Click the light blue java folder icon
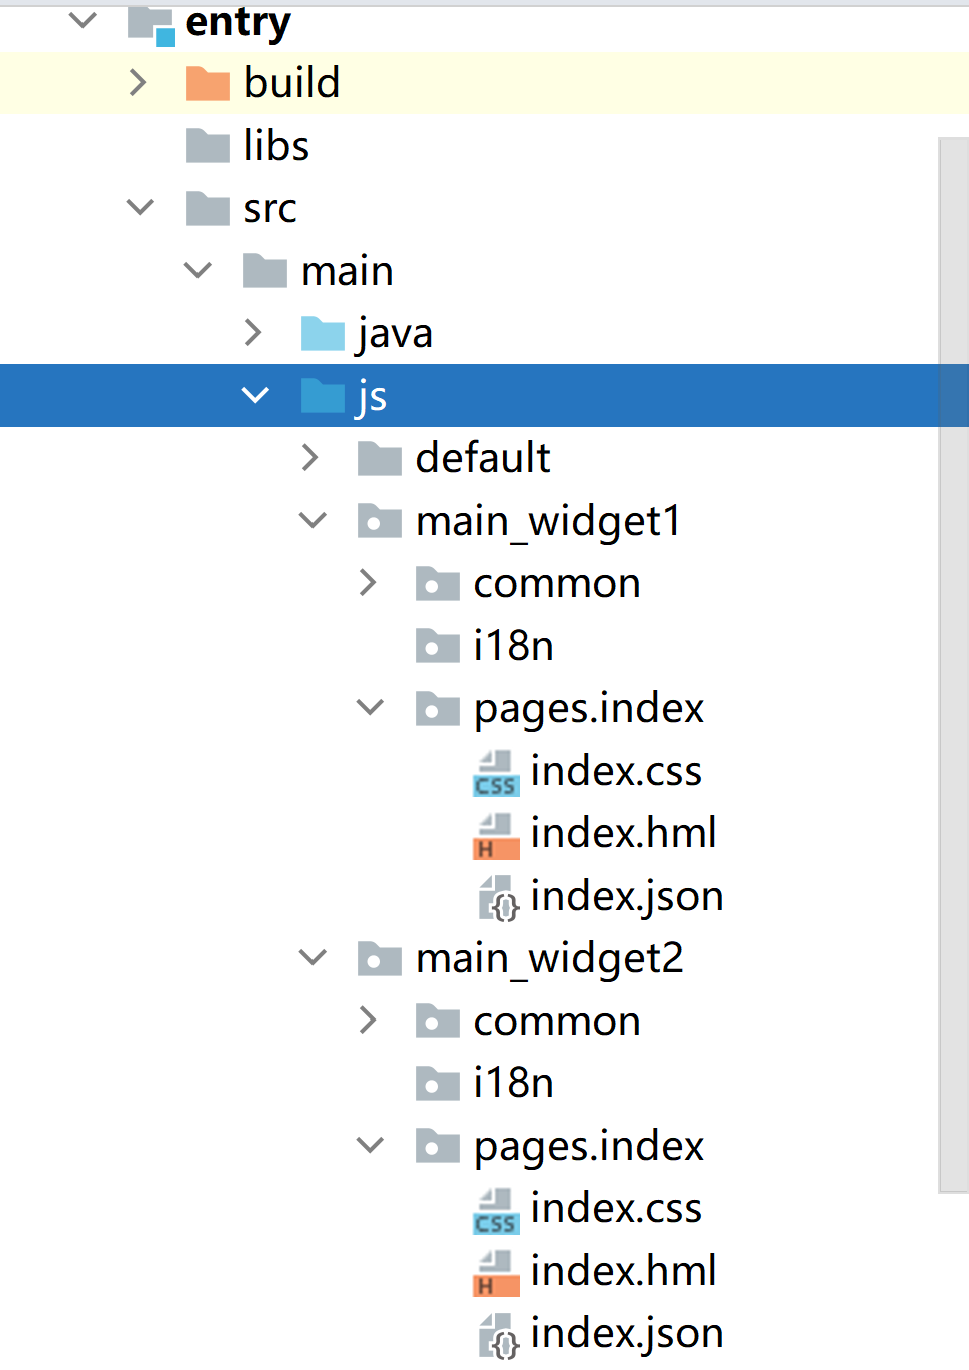This screenshot has width=969, height=1370. 323,334
